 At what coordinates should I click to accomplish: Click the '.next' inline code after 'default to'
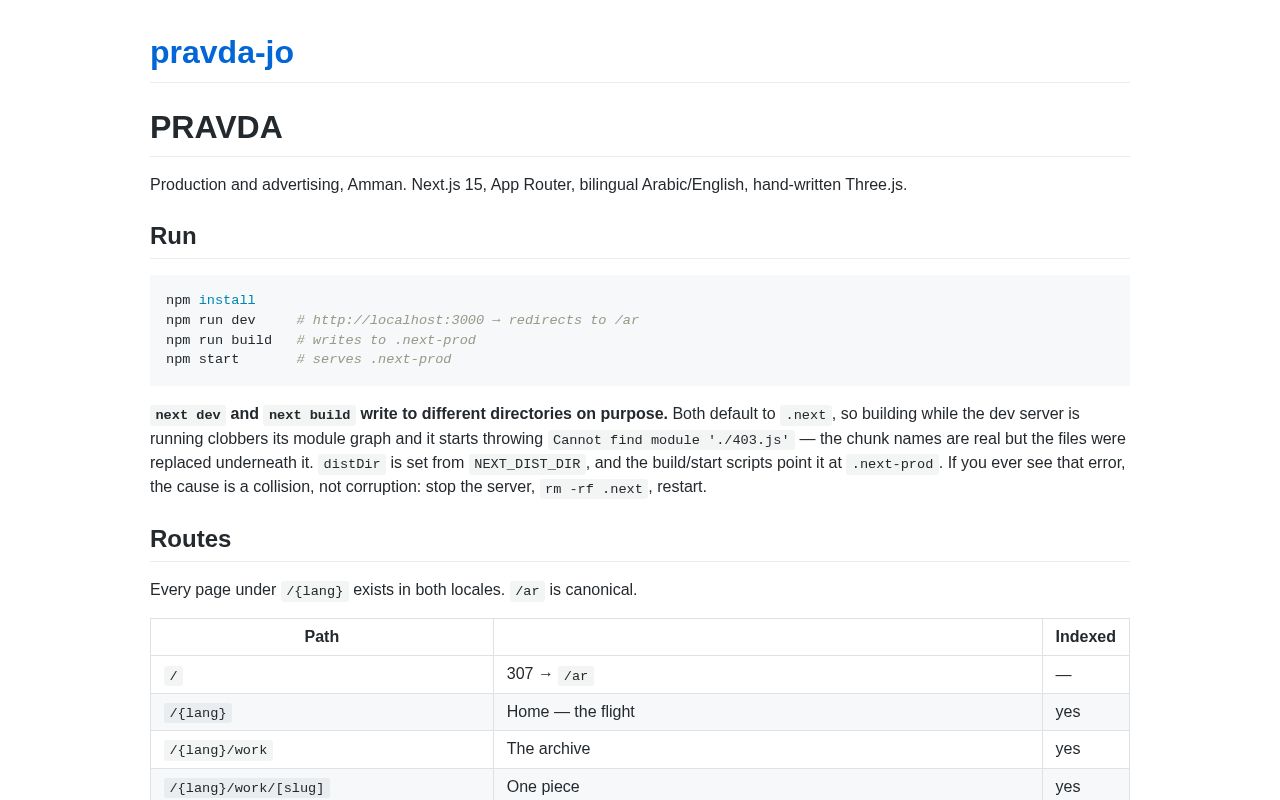click(x=806, y=415)
